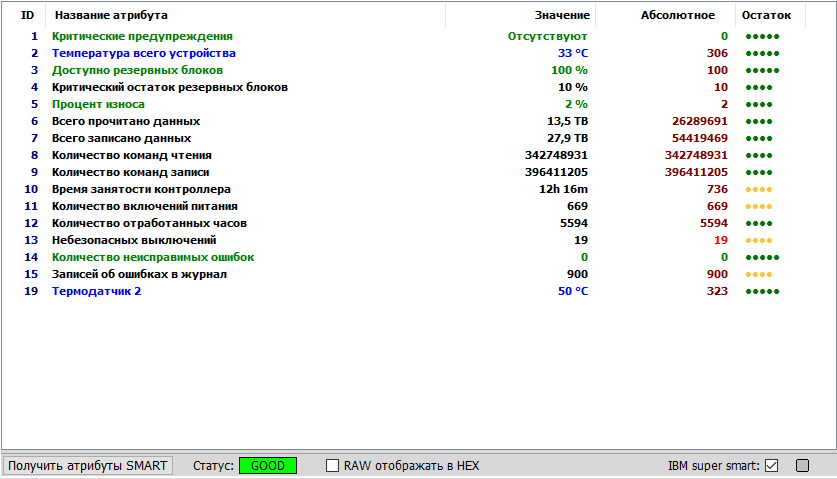Click the green GOOD status indicator
Image resolution: width=837 pixels, height=479 pixels.
pyautogui.click(x=268, y=466)
